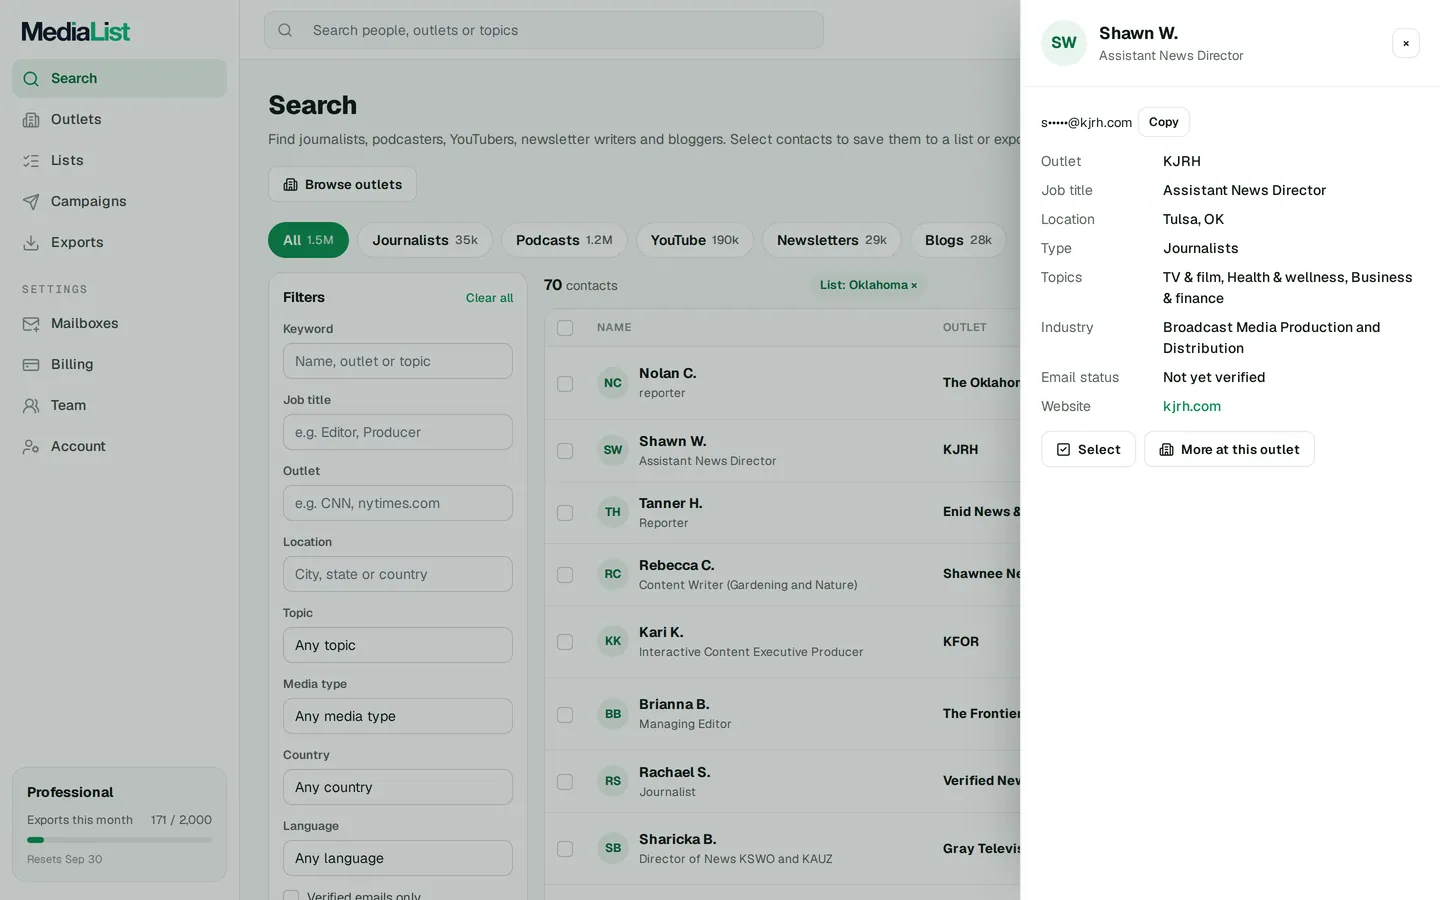Click Clear all filters

489,298
